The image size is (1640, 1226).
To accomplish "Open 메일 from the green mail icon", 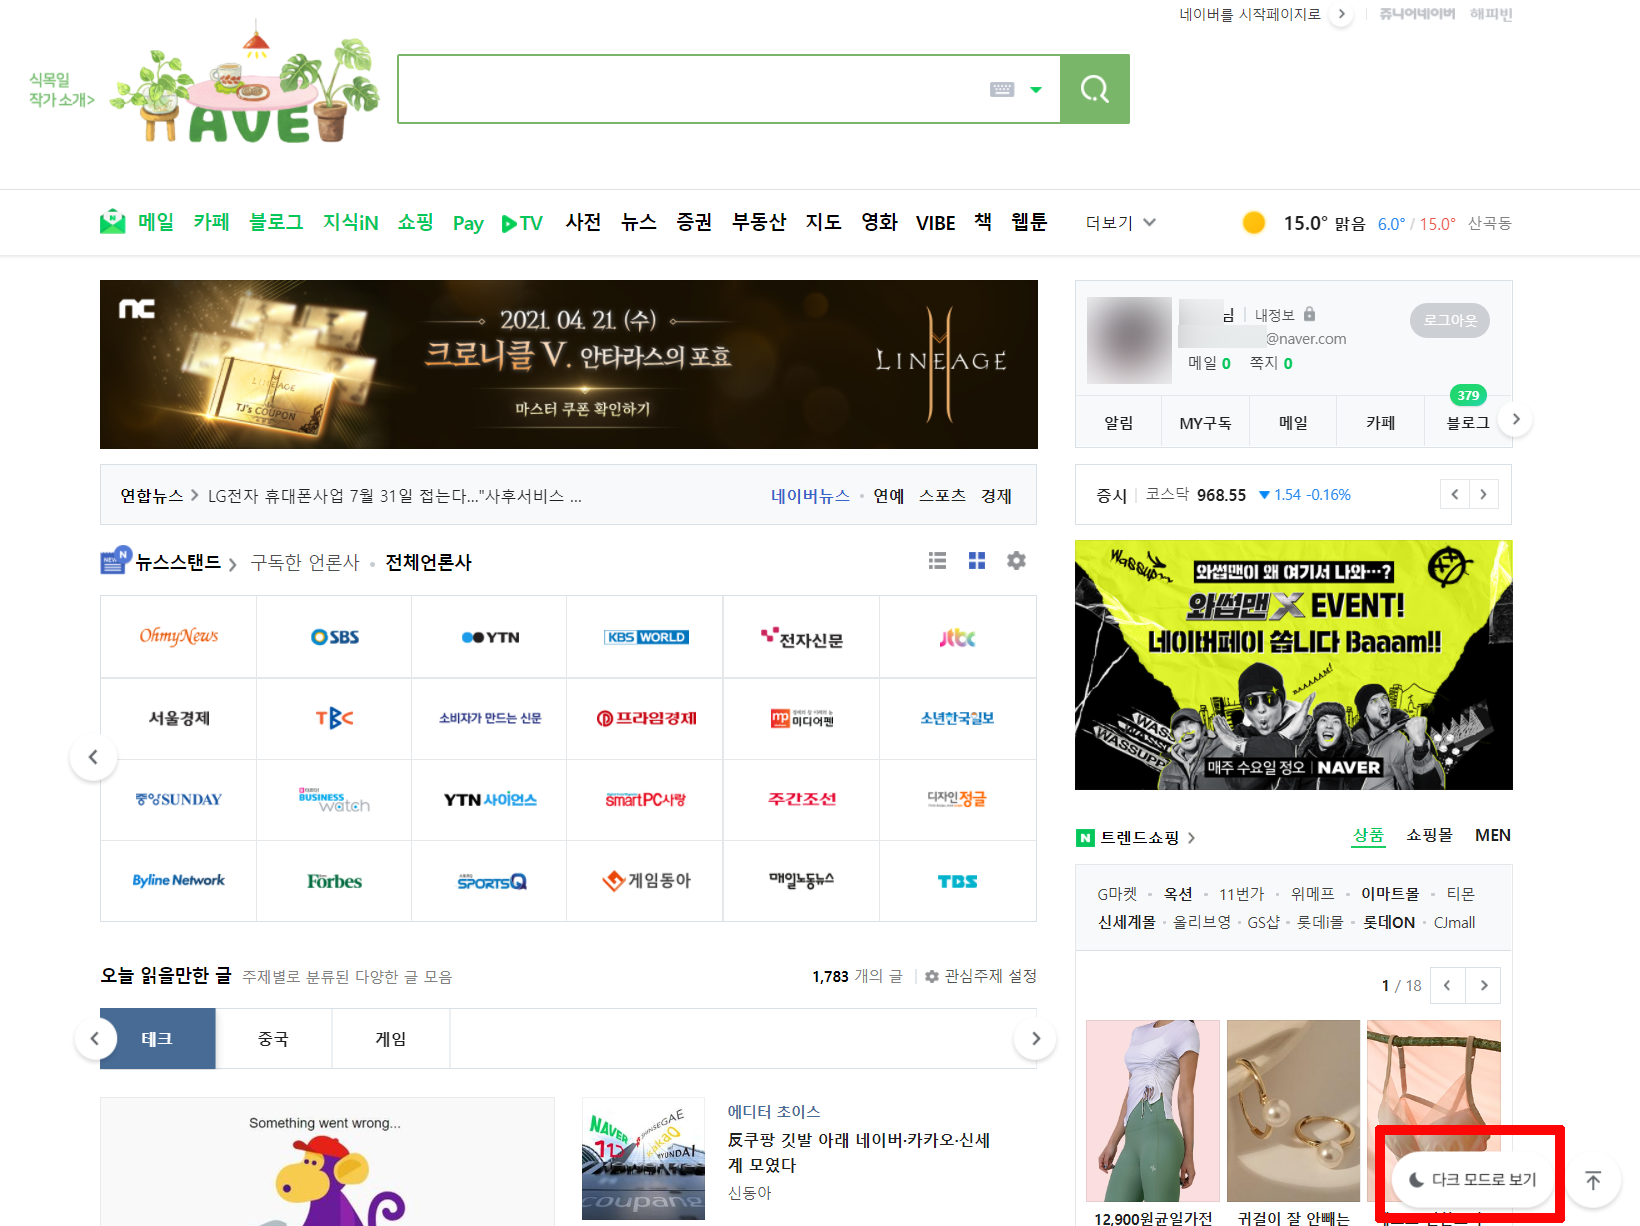I will (x=113, y=222).
